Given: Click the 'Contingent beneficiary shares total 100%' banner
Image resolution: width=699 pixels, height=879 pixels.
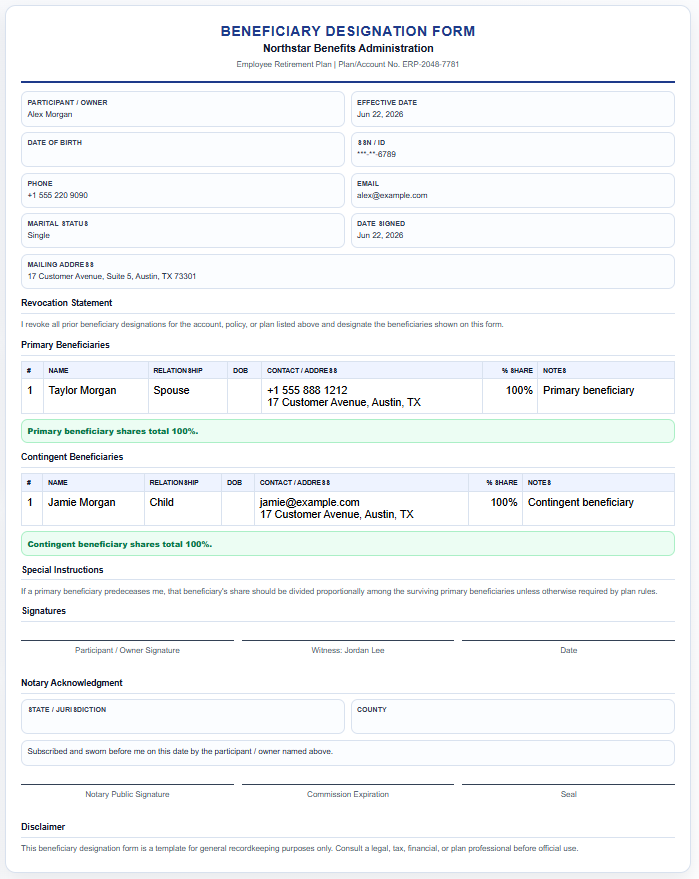Looking at the screenshot, I should pos(348,544).
